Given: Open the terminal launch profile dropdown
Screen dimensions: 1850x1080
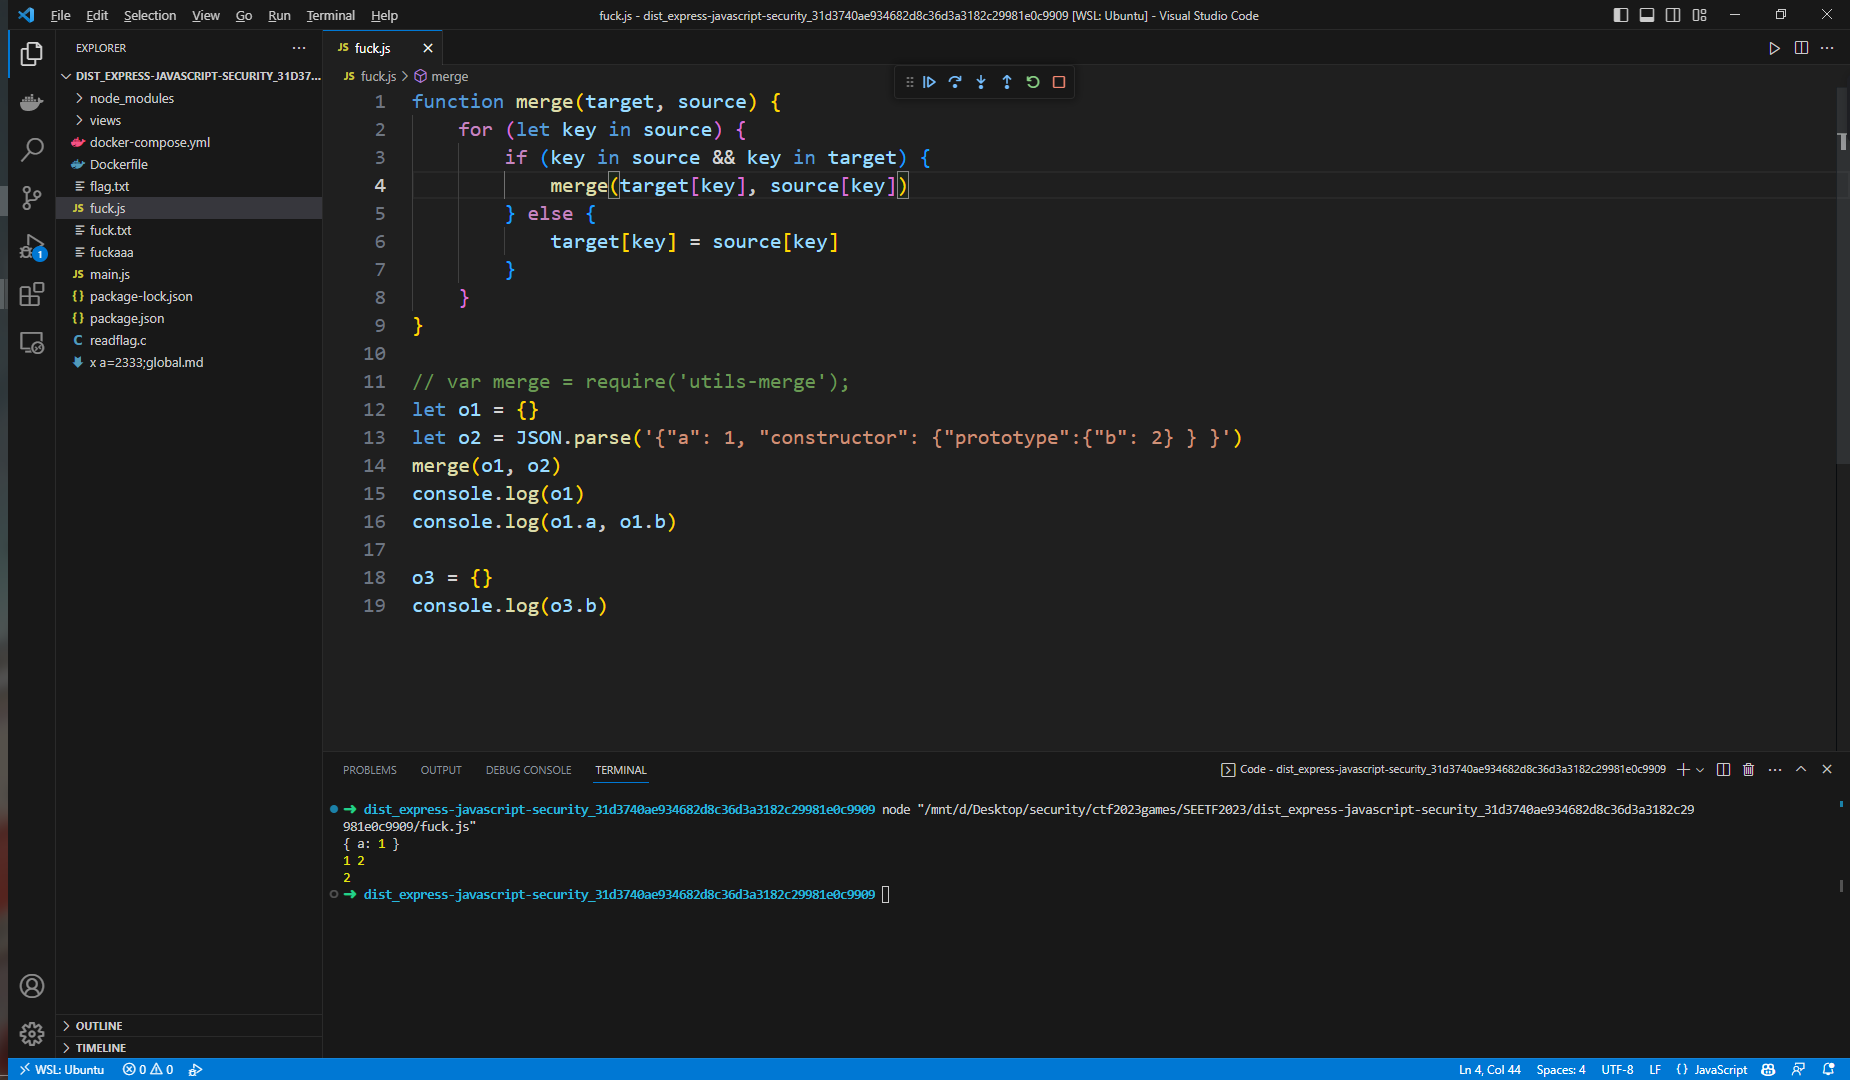Looking at the screenshot, I should [1700, 769].
